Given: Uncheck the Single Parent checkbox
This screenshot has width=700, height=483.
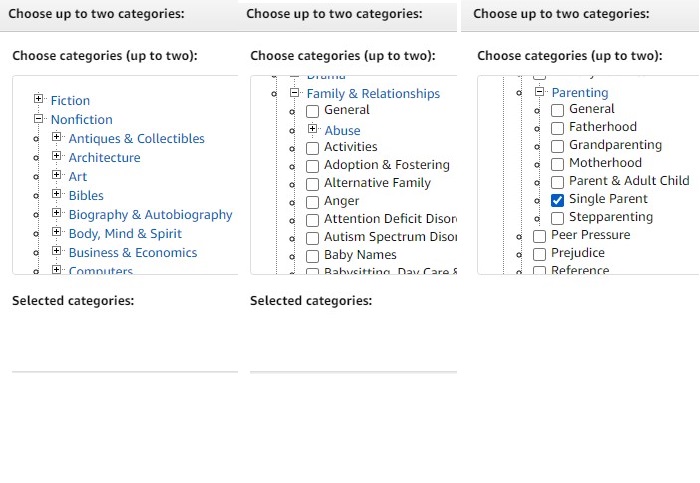Looking at the screenshot, I should pyautogui.click(x=557, y=200).
